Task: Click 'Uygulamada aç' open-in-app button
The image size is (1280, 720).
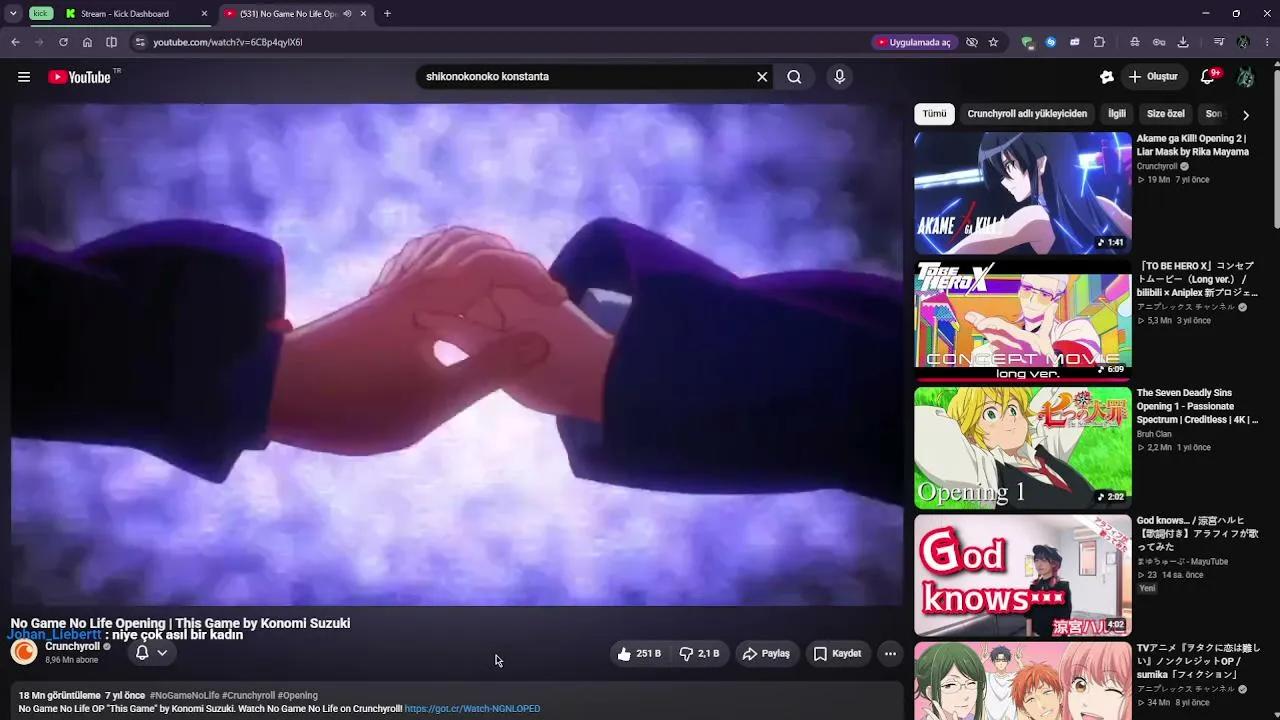Action: click(913, 42)
